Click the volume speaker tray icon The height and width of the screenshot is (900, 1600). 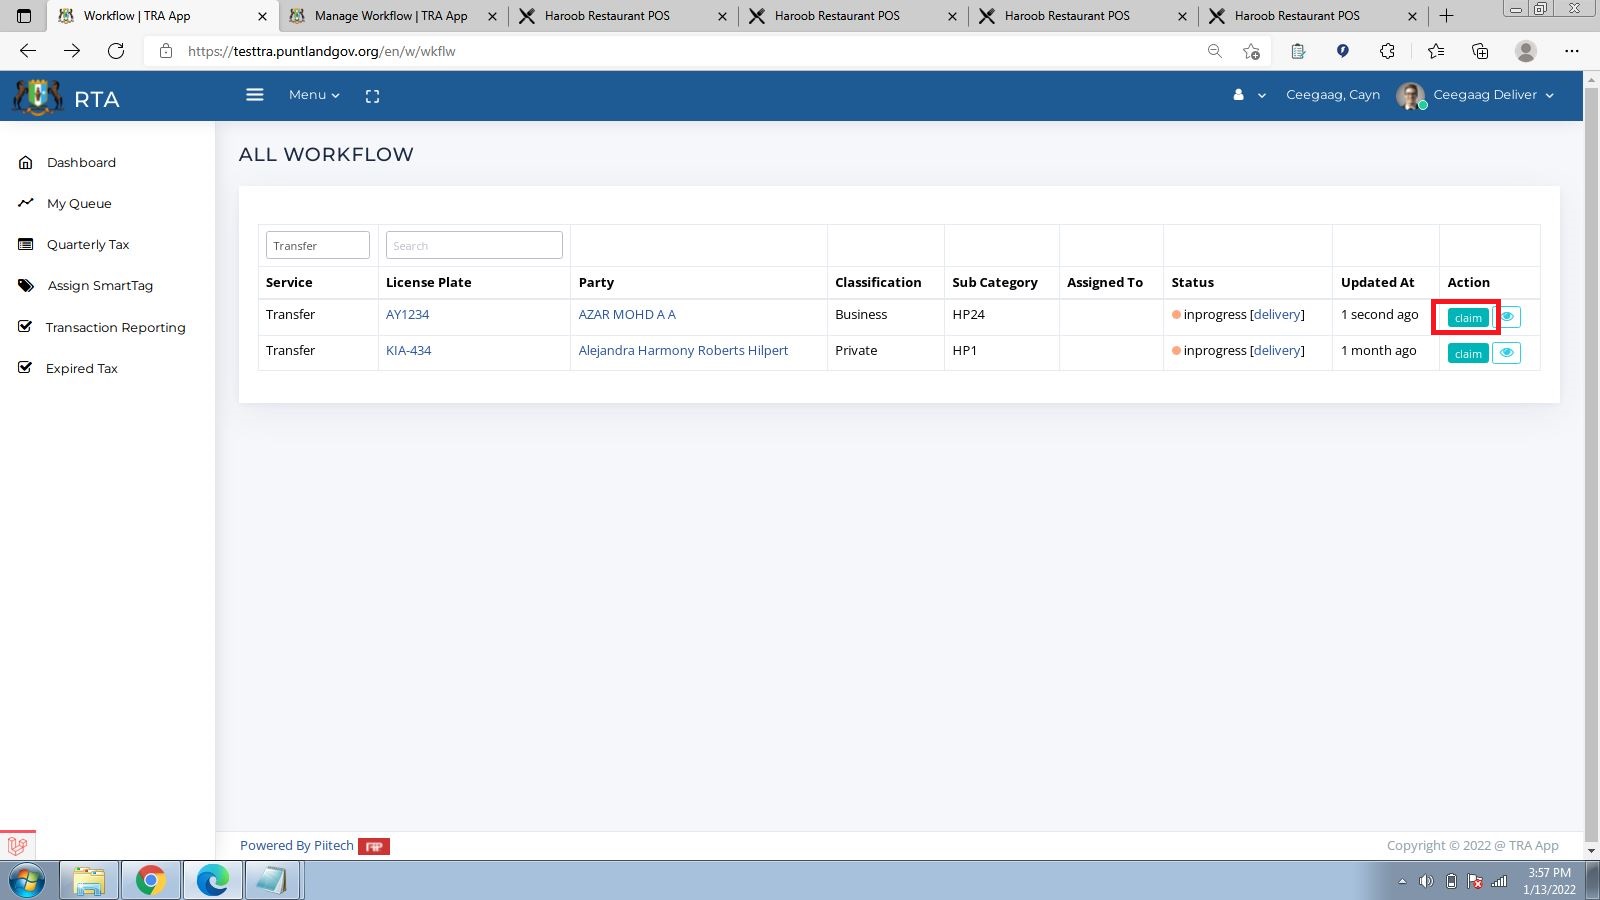[x=1426, y=881]
